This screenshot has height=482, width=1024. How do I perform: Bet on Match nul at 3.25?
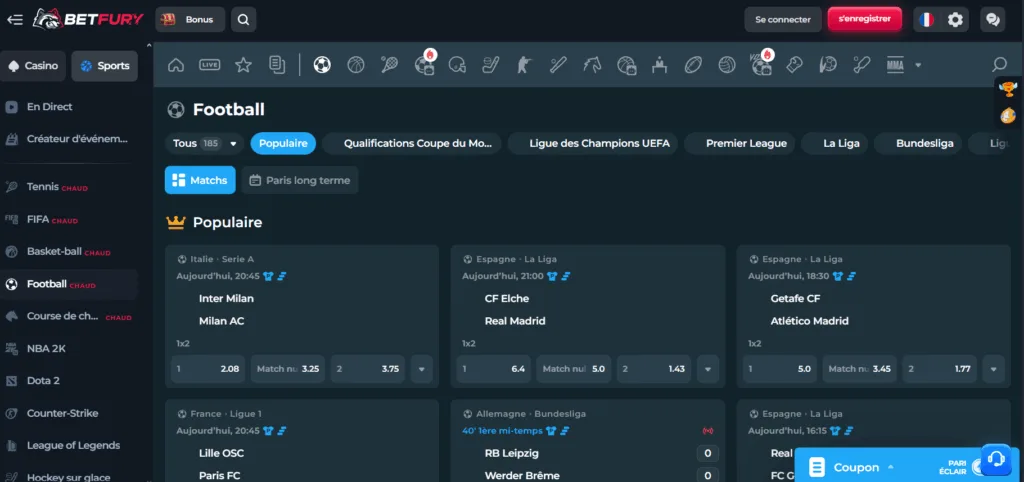288,369
